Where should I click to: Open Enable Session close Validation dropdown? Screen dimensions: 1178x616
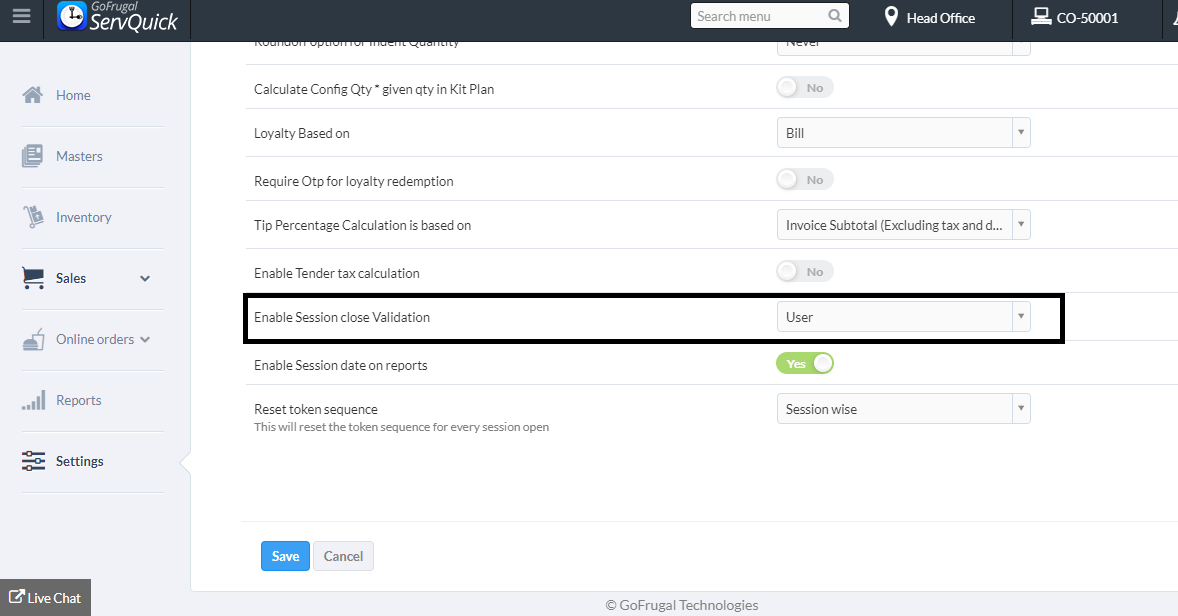(903, 317)
